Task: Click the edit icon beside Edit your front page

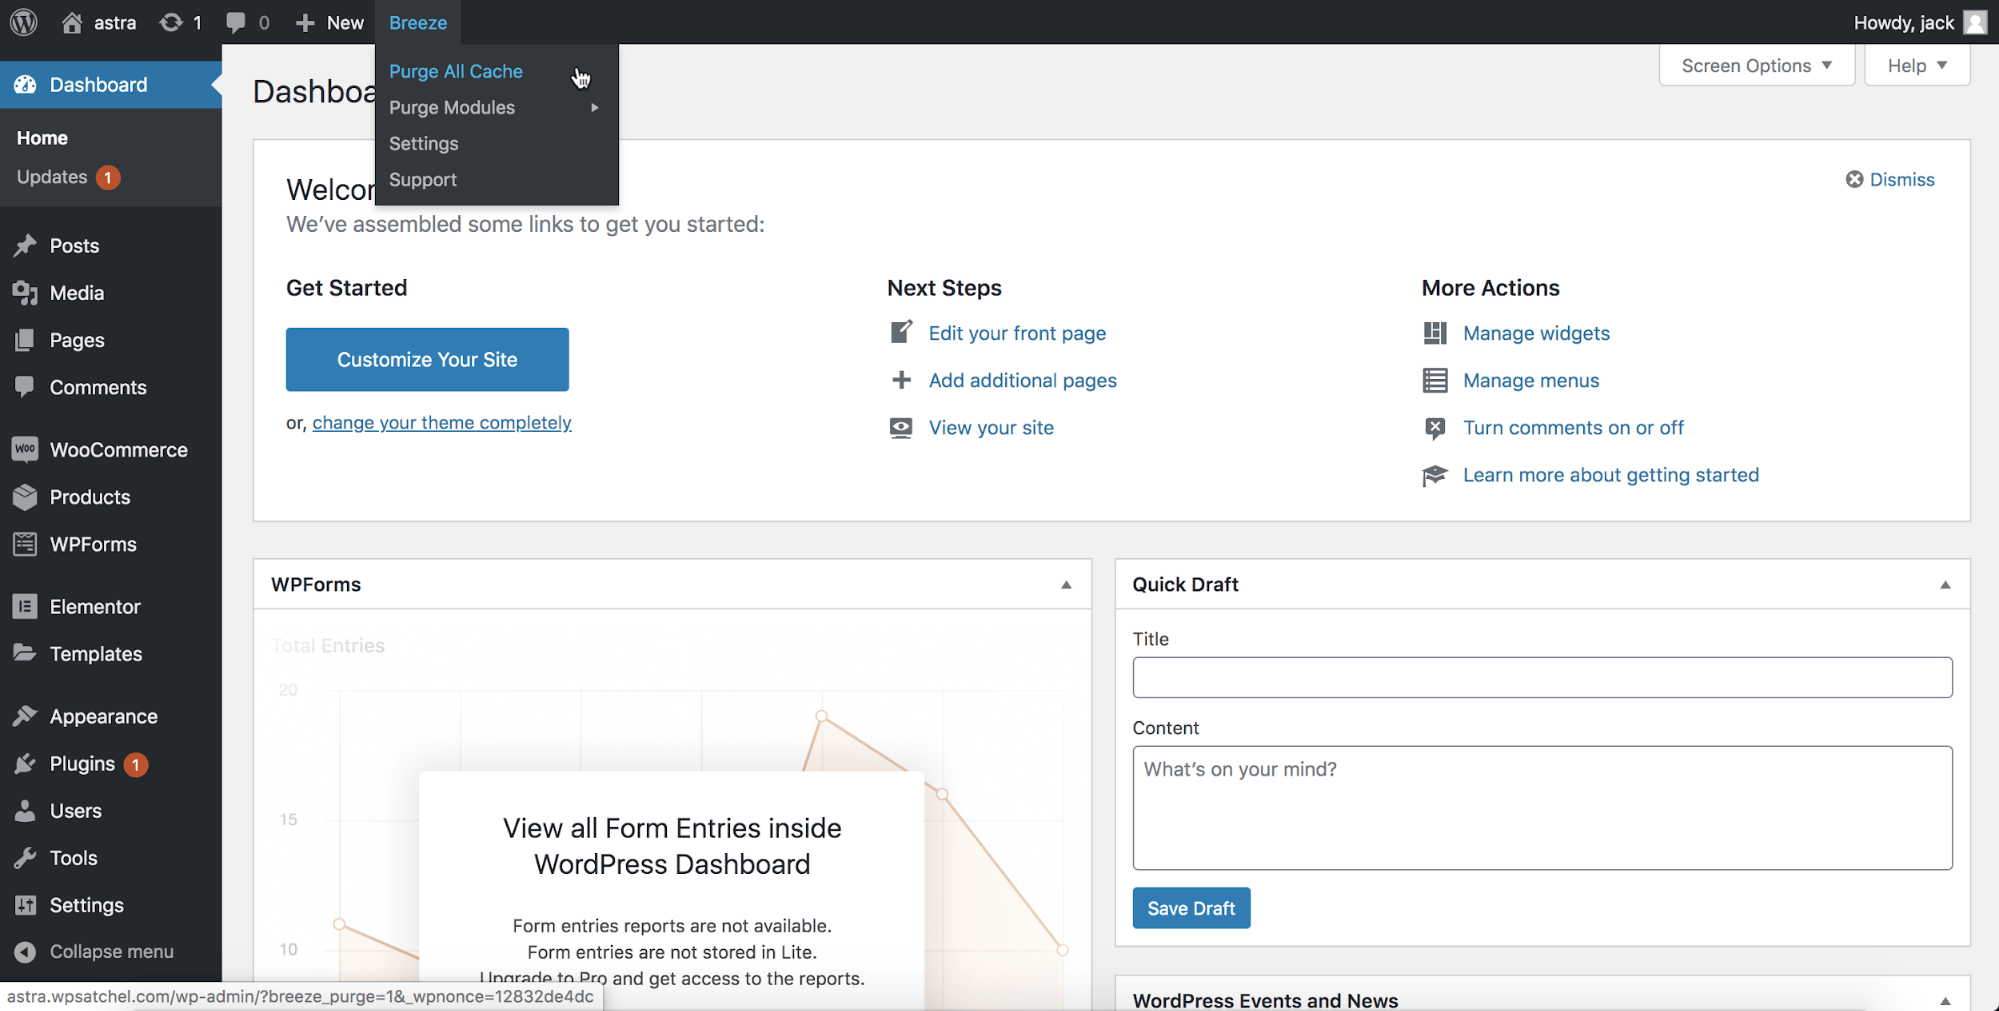Action: 901,332
